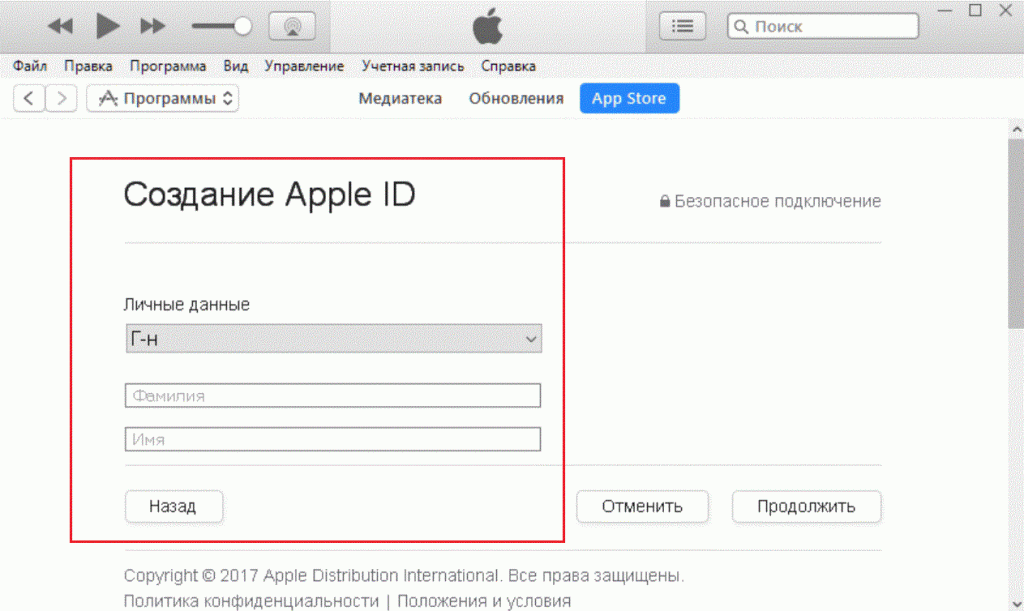Go forward with the right arrow
Image resolution: width=1024 pixels, height=611 pixels.
61,99
